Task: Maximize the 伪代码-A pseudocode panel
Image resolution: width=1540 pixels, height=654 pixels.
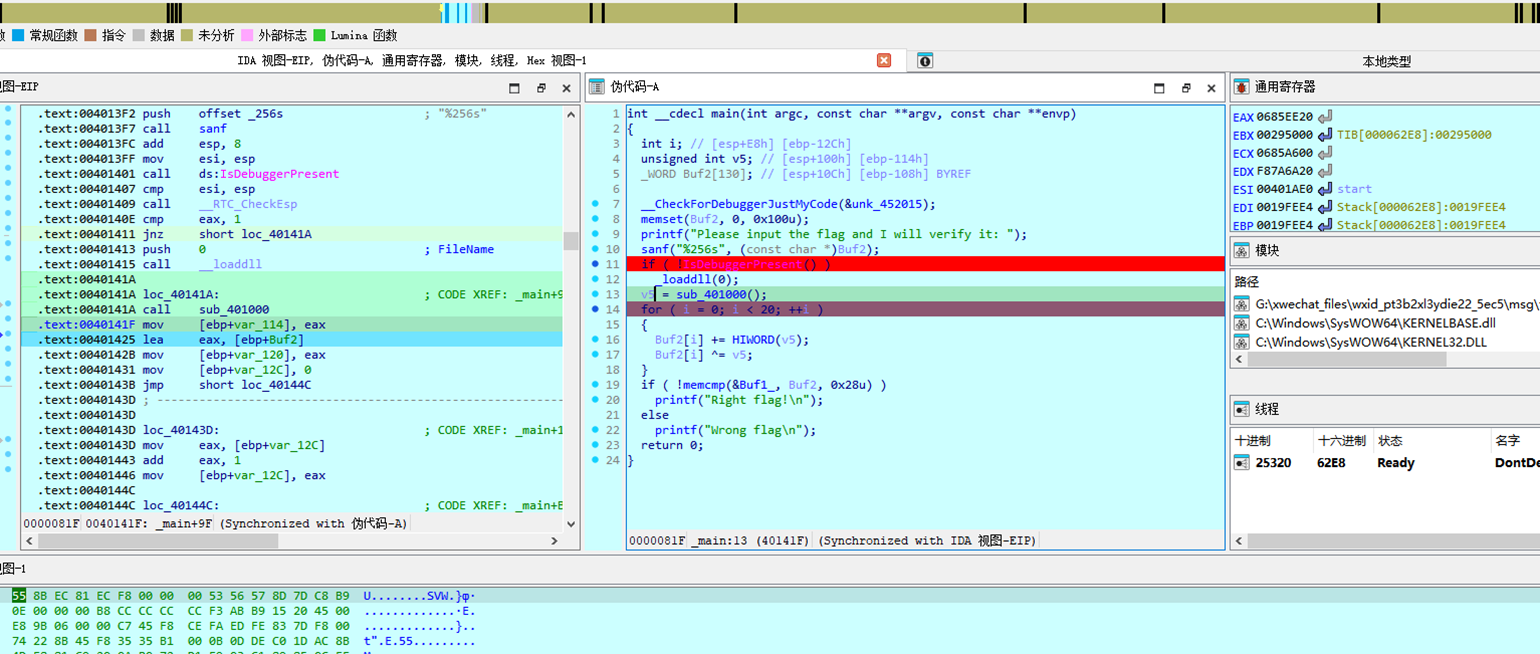Action: click(1159, 88)
